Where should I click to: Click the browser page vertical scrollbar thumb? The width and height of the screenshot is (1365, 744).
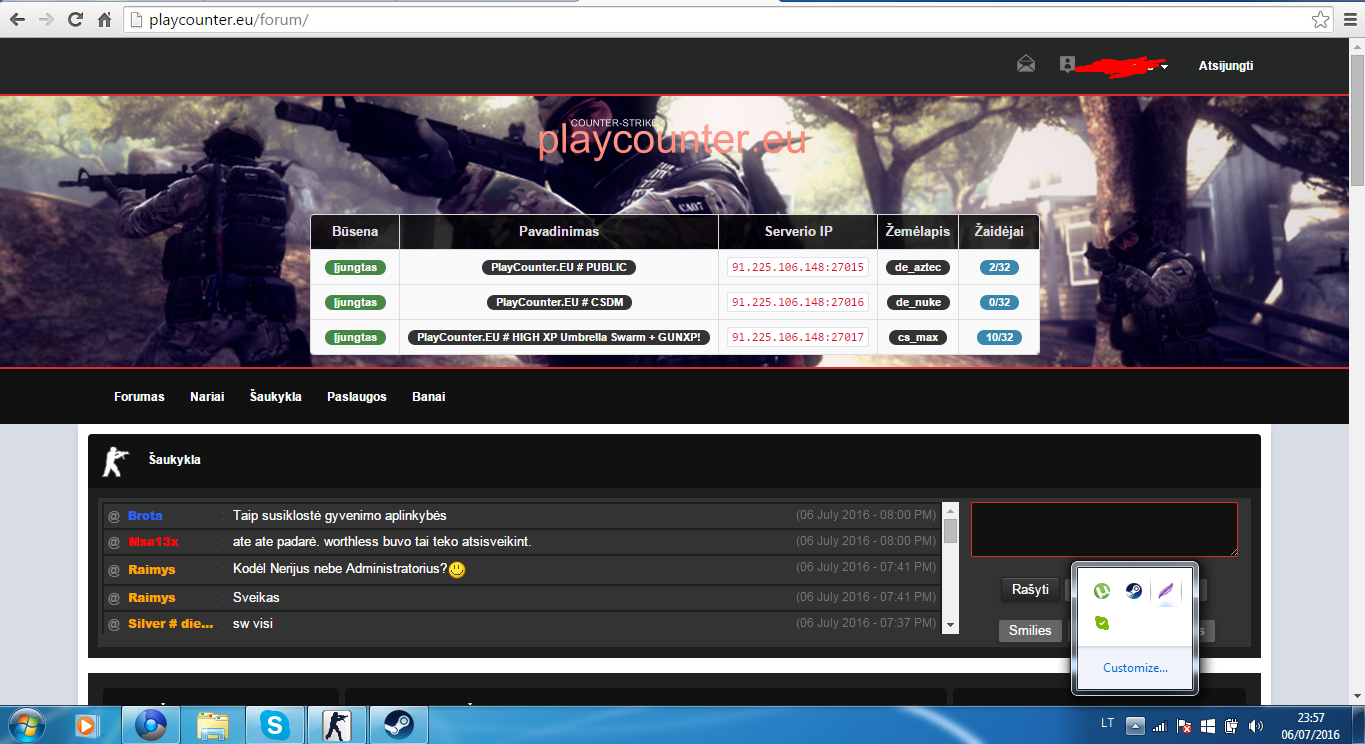coord(1357,120)
